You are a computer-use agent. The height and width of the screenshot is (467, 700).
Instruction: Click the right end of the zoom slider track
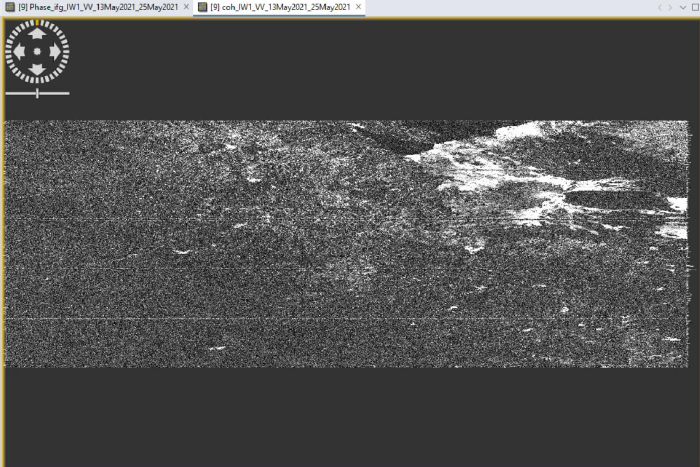(x=68, y=93)
